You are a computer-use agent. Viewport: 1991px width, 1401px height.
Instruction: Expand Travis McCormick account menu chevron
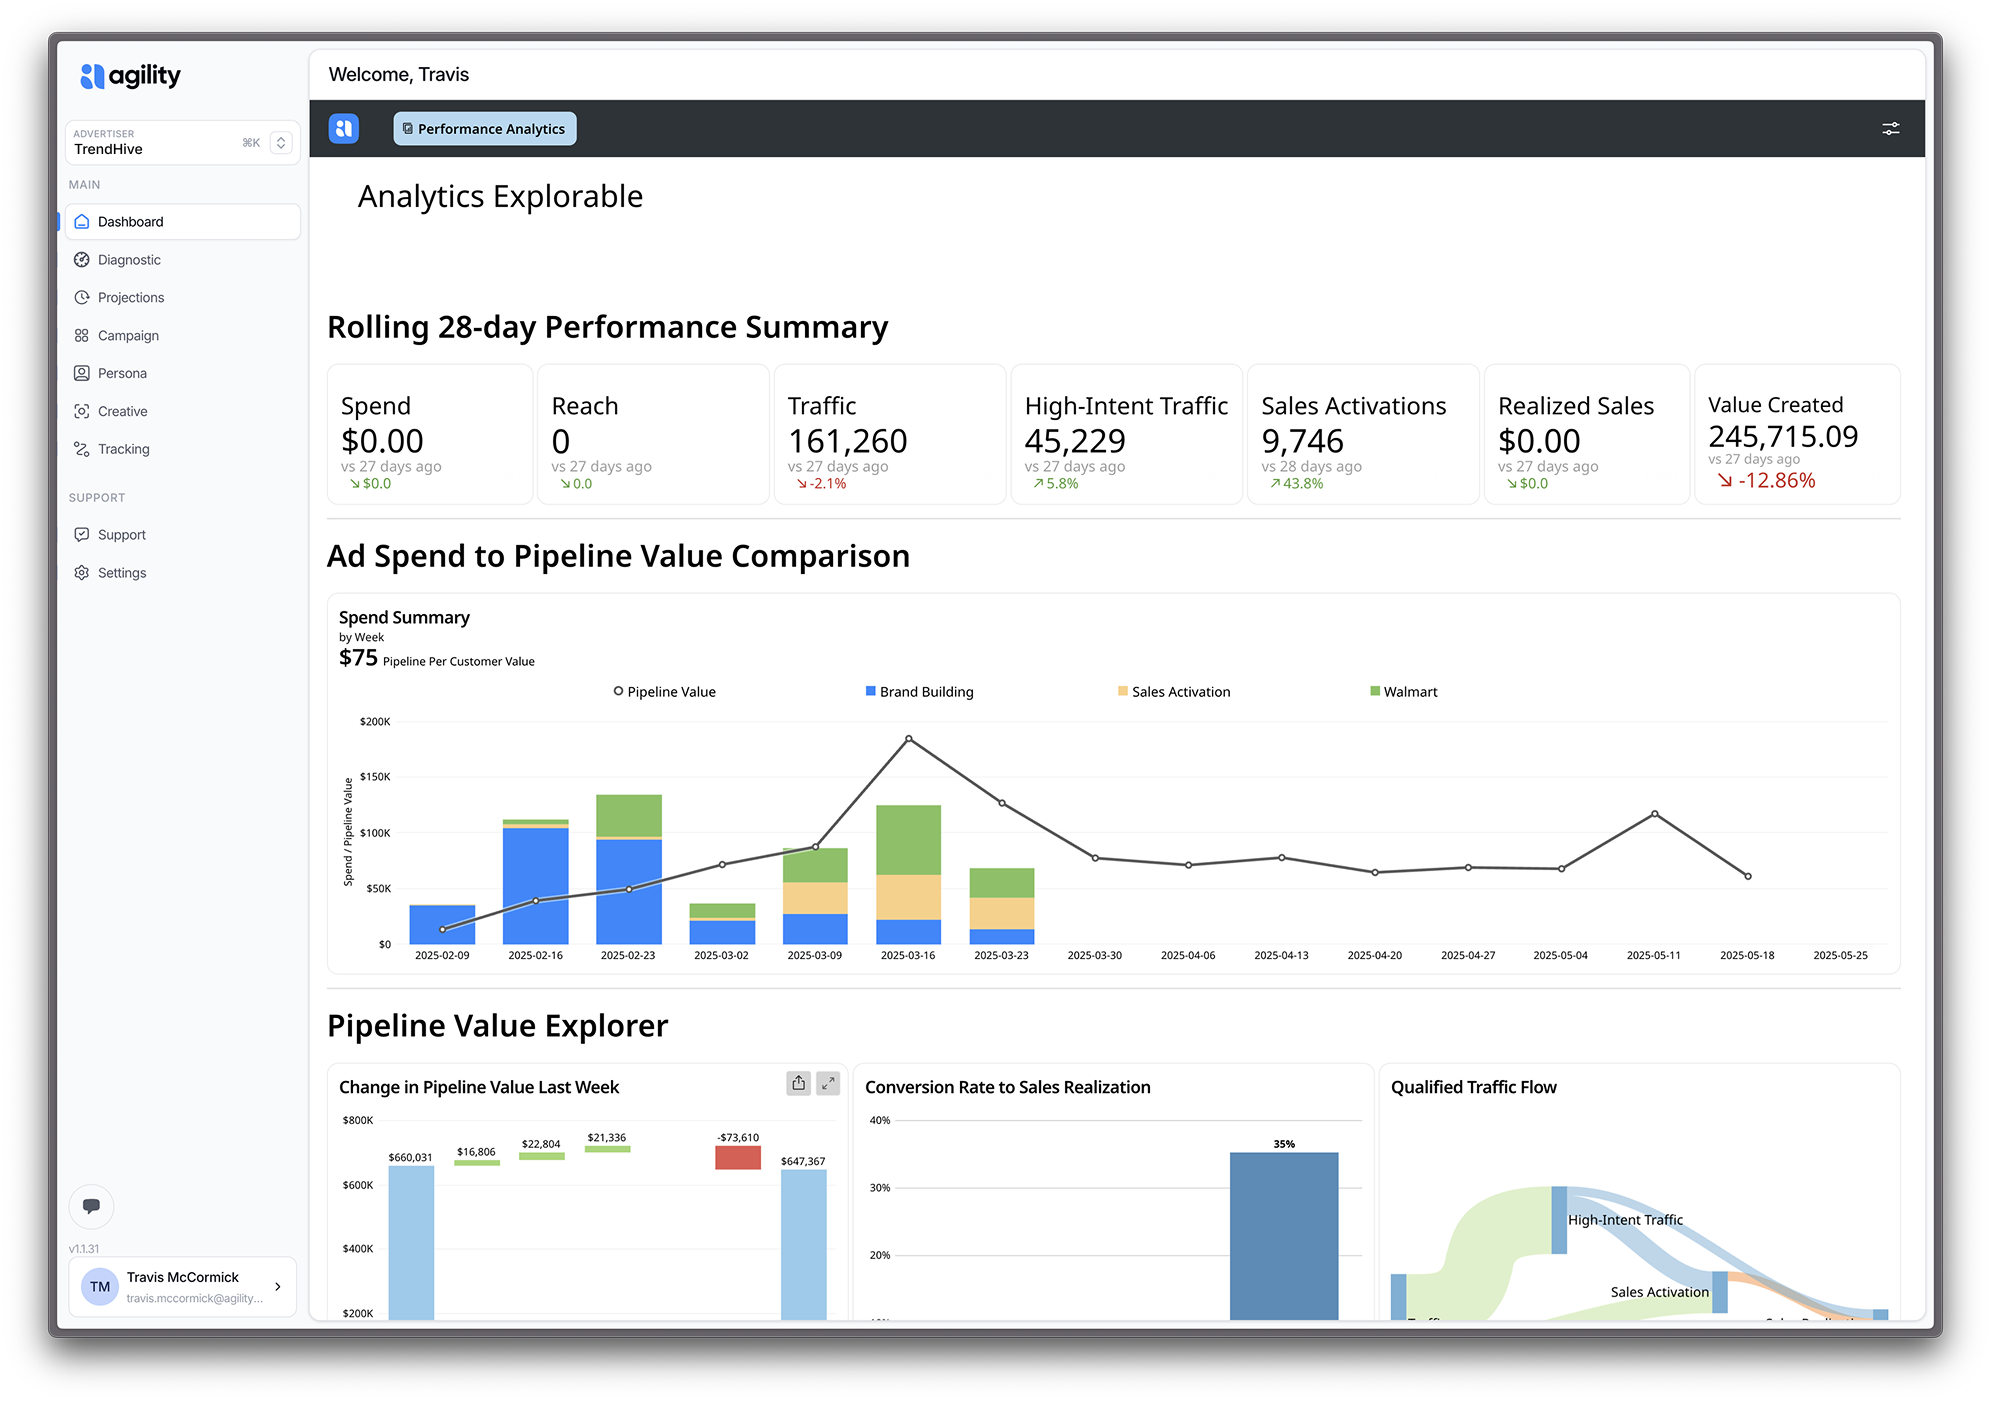[x=278, y=1287]
